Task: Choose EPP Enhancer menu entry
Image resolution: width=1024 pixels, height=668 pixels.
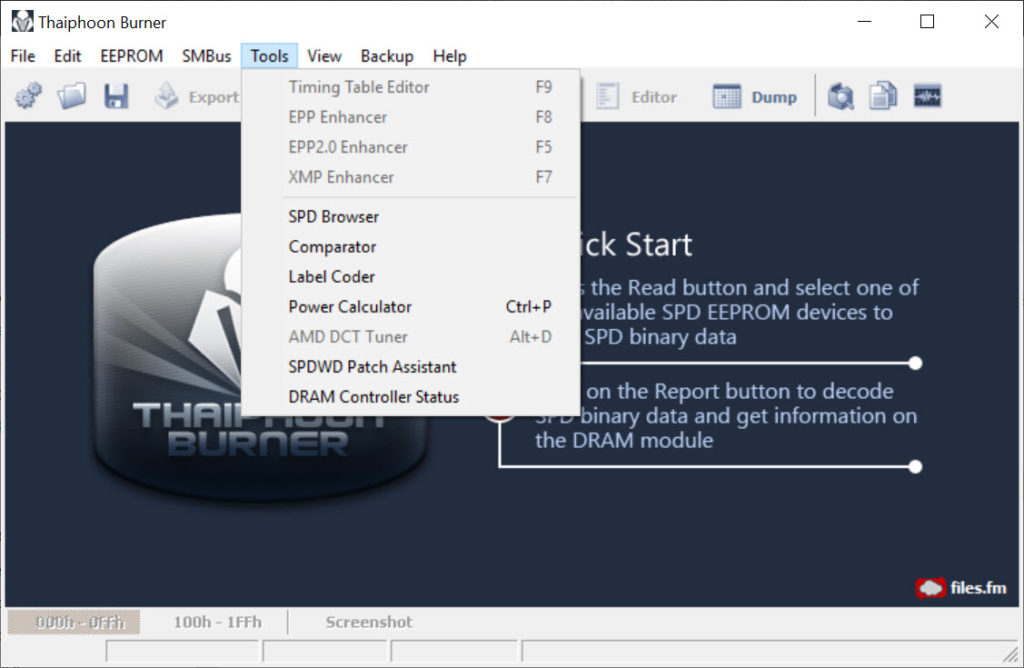Action: click(x=411, y=117)
